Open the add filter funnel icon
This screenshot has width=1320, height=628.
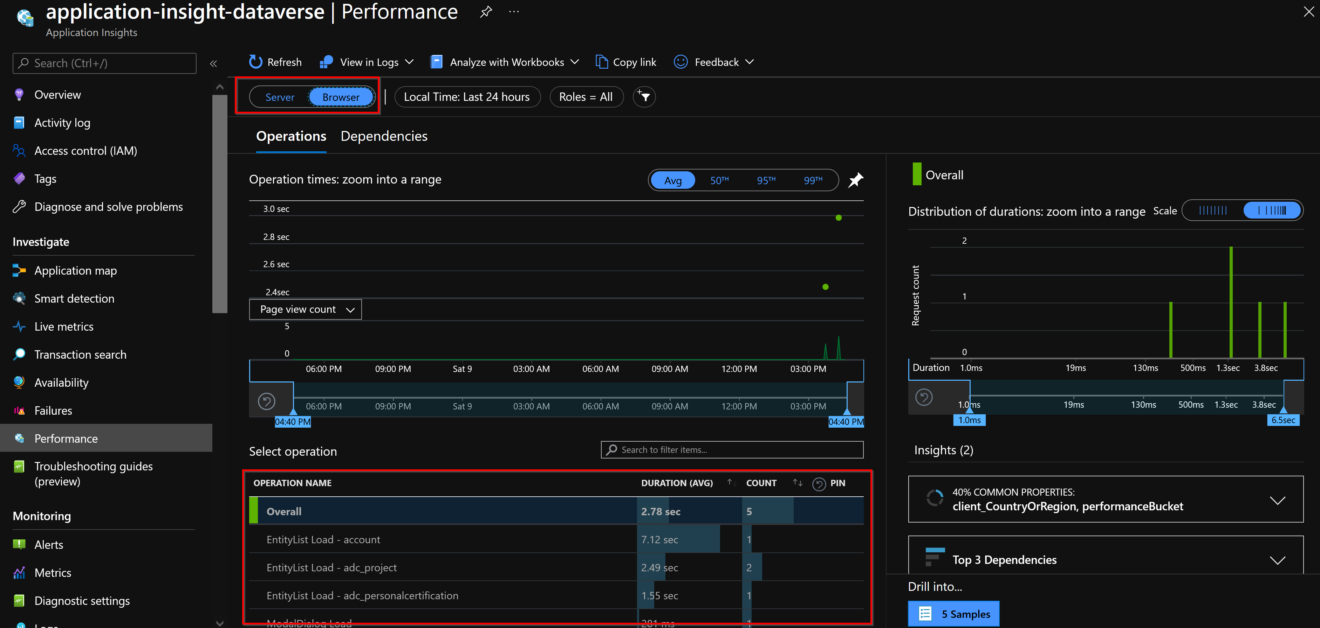(x=643, y=97)
